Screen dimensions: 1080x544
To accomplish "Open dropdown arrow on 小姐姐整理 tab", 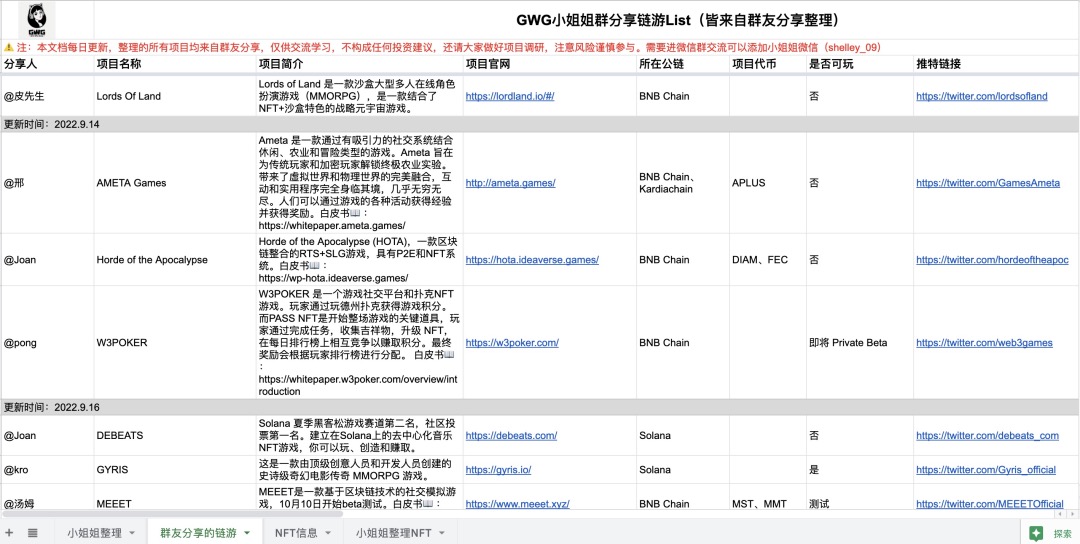I will point(131,533).
